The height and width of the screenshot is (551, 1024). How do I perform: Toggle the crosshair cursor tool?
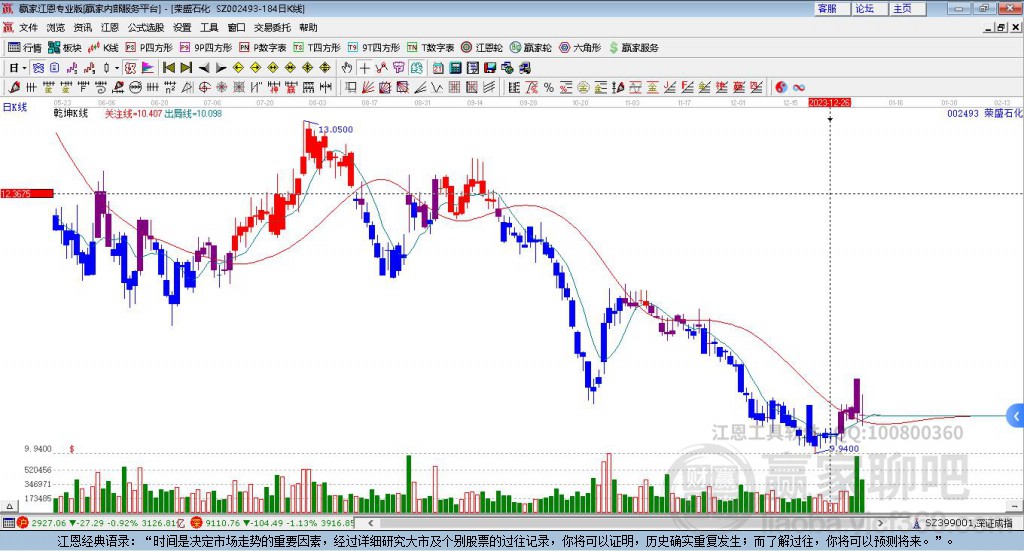(364, 68)
